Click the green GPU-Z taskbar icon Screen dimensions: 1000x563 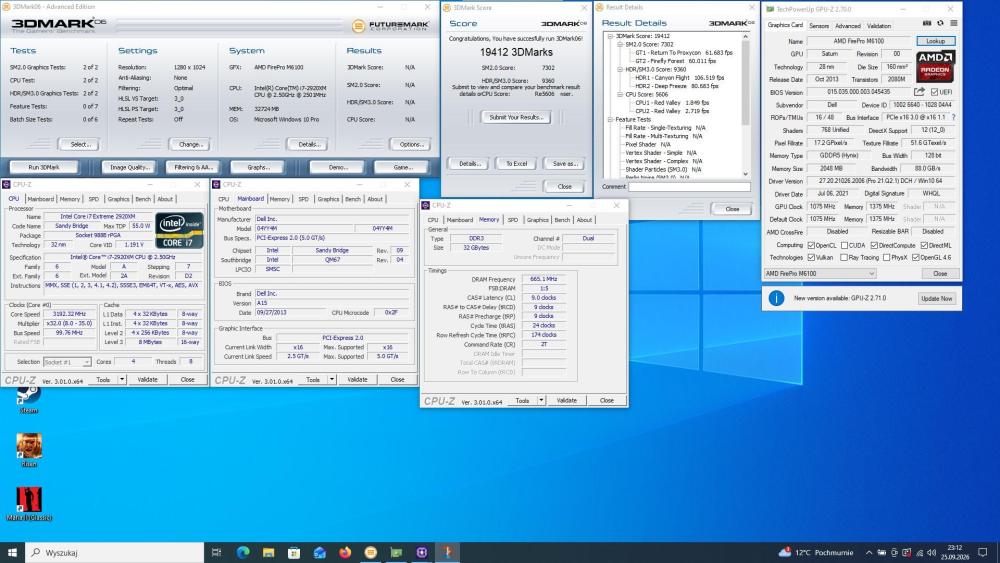[x=396, y=552]
